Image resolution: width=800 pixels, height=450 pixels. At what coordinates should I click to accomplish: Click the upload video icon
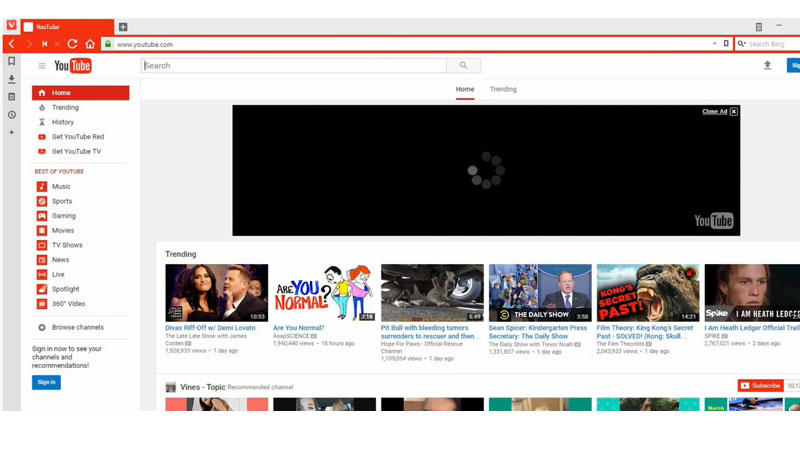(x=767, y=65)
